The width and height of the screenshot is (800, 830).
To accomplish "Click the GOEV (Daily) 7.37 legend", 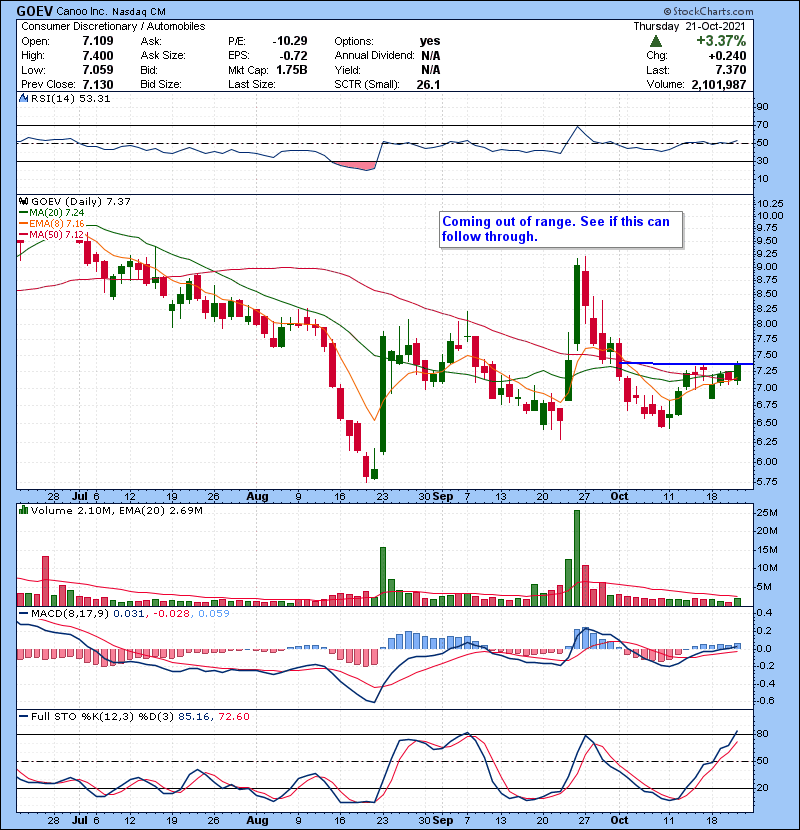I will tap(80, 202).
